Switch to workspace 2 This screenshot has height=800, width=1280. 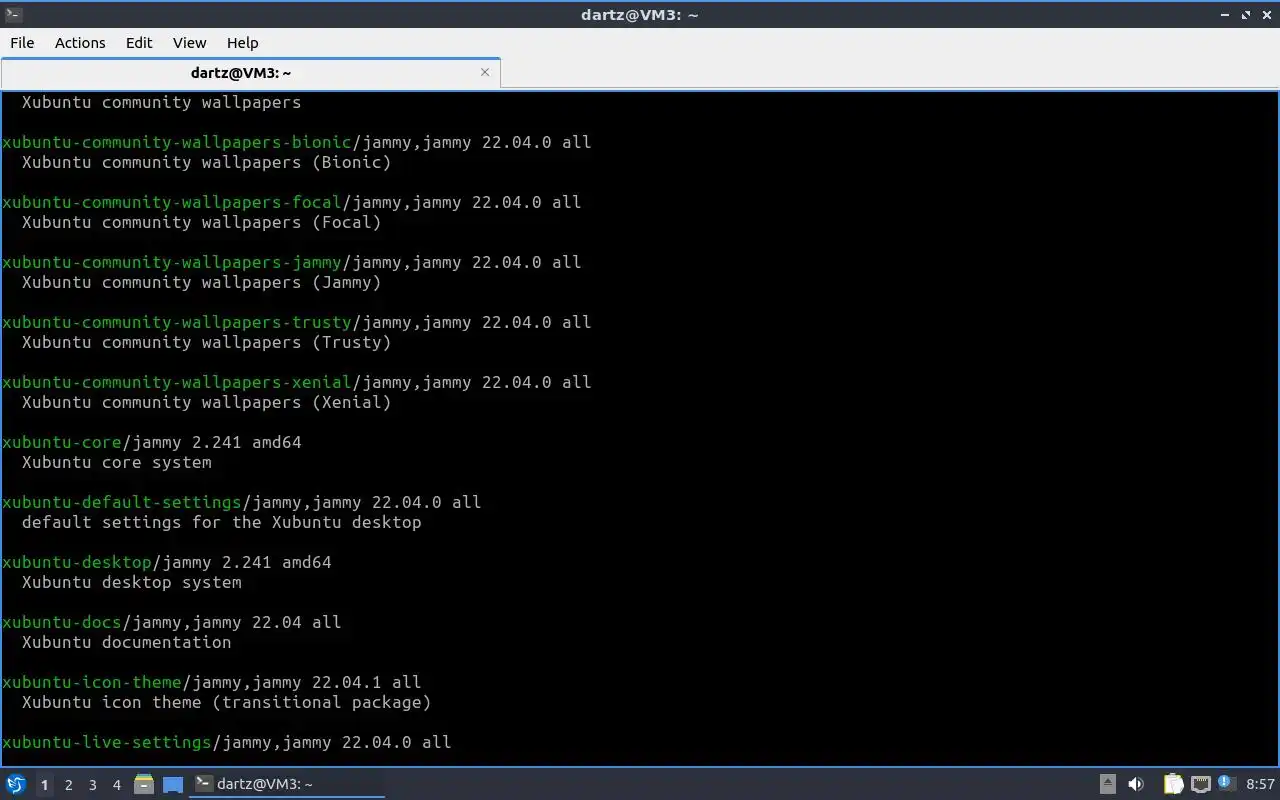68,785
